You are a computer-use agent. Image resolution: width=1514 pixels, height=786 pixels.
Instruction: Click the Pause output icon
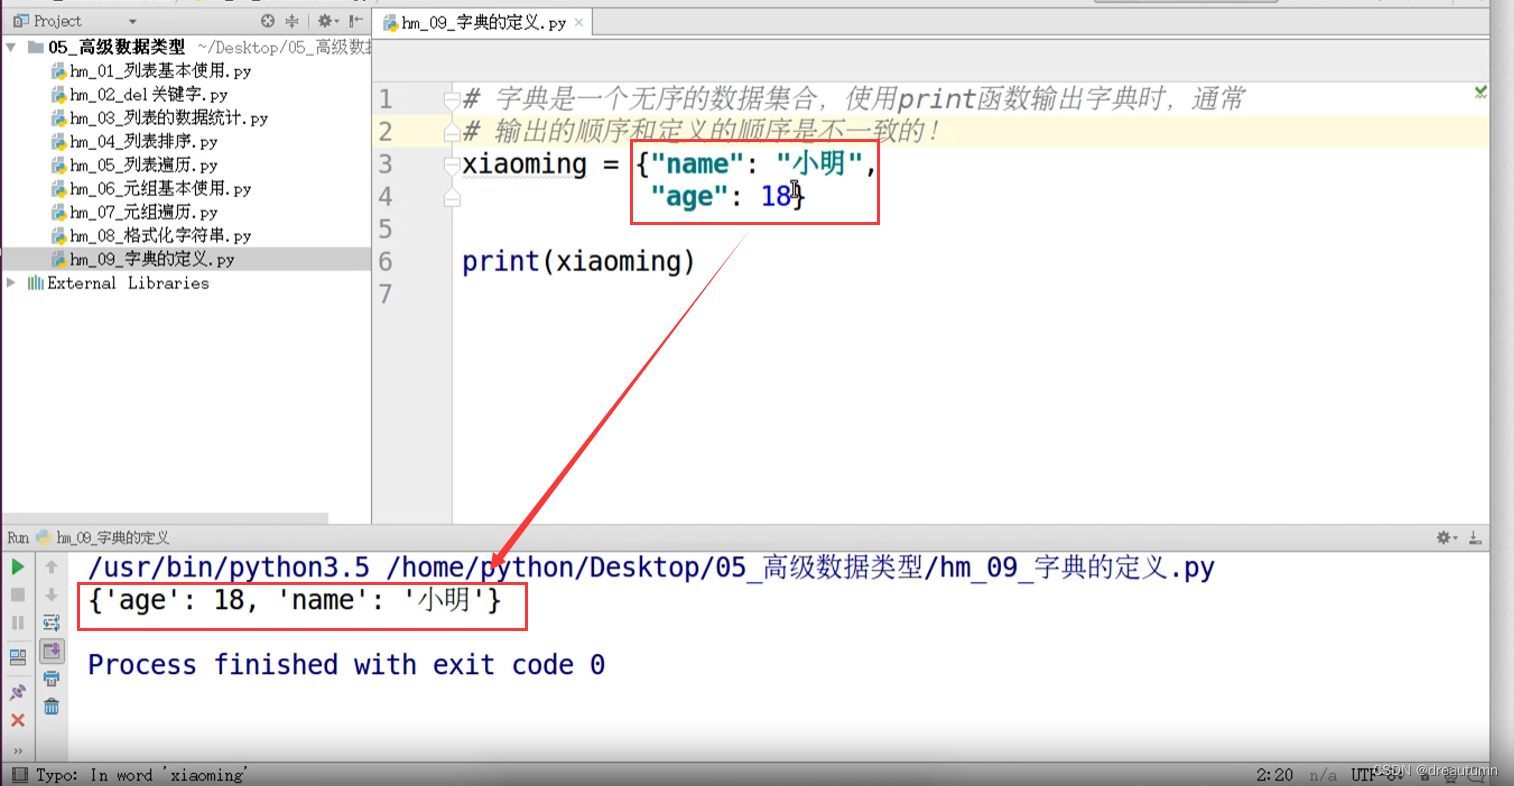[18, 622]
